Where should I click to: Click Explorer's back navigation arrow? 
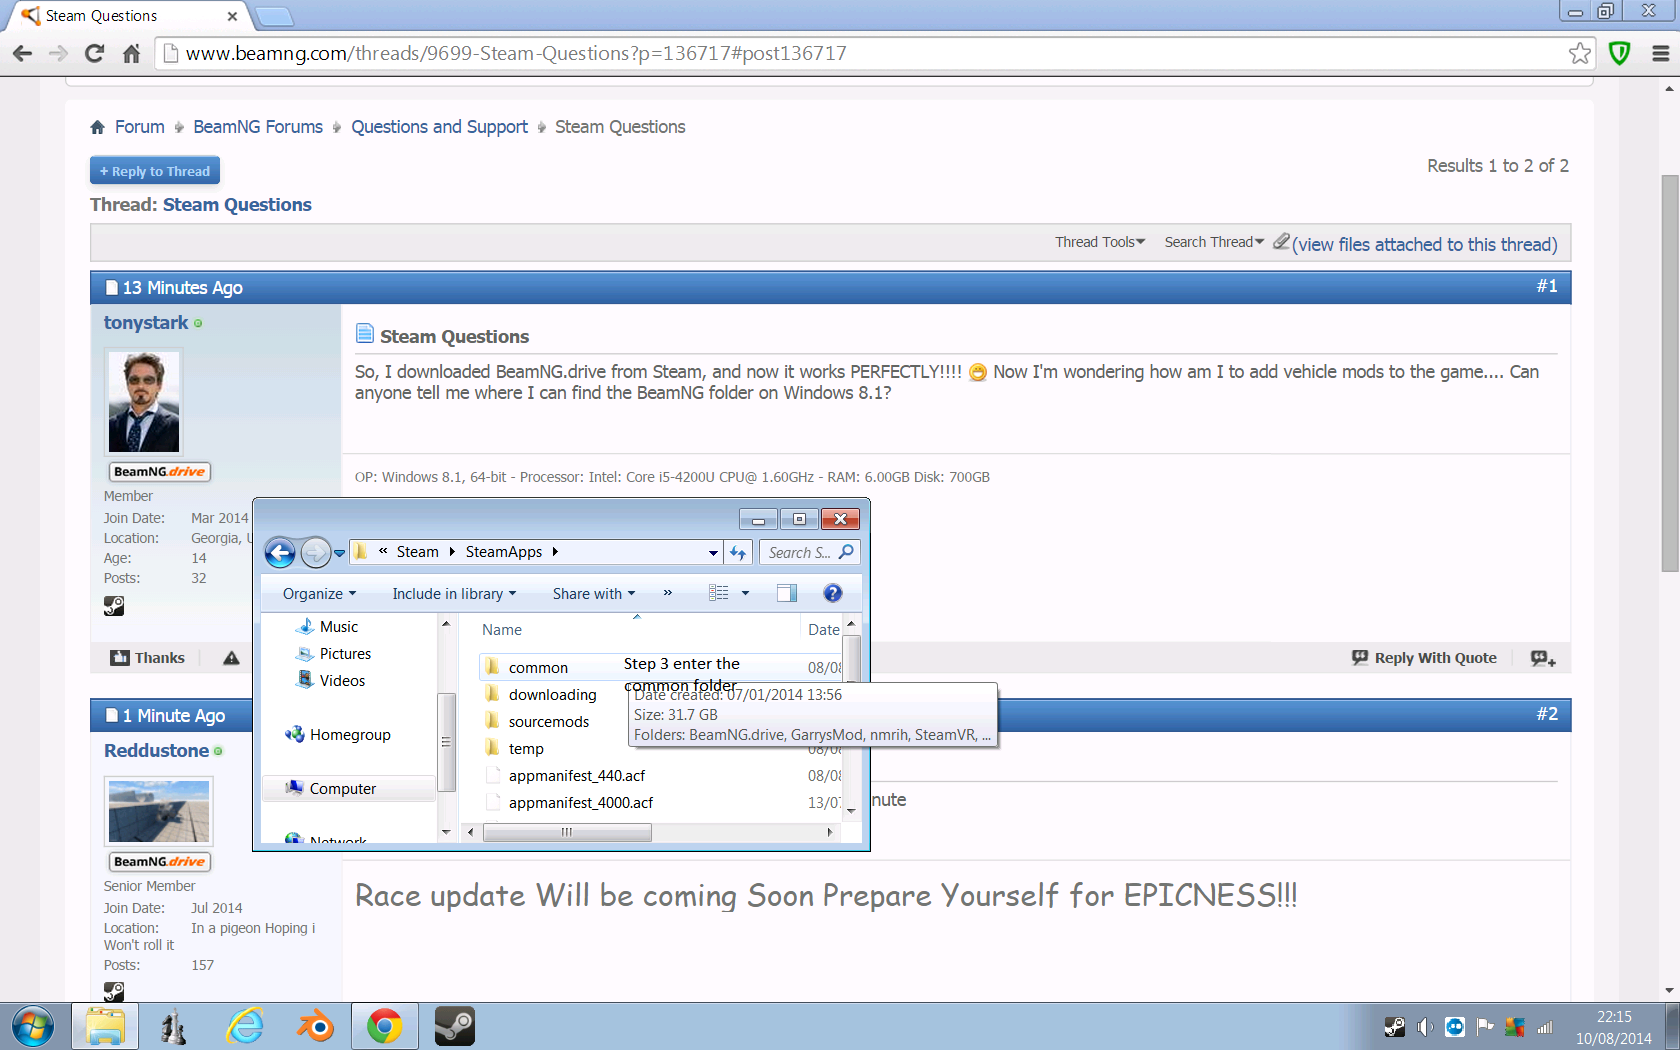pyautogui.click(x=280, y=552)
